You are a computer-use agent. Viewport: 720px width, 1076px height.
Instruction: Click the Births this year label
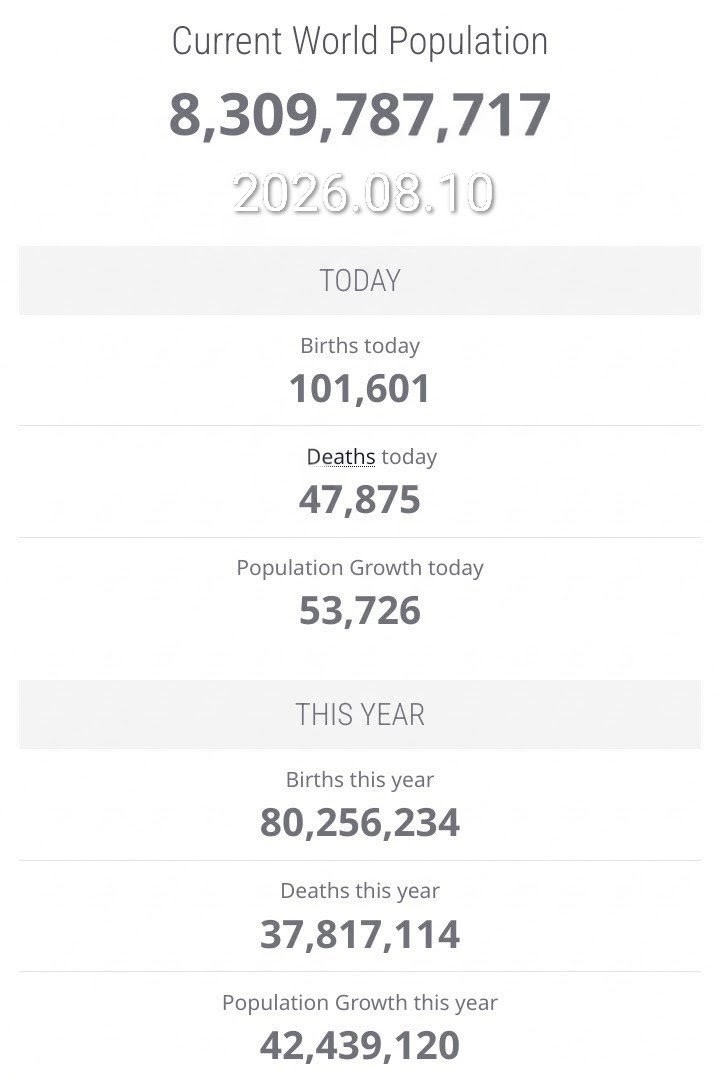[360, 780]
